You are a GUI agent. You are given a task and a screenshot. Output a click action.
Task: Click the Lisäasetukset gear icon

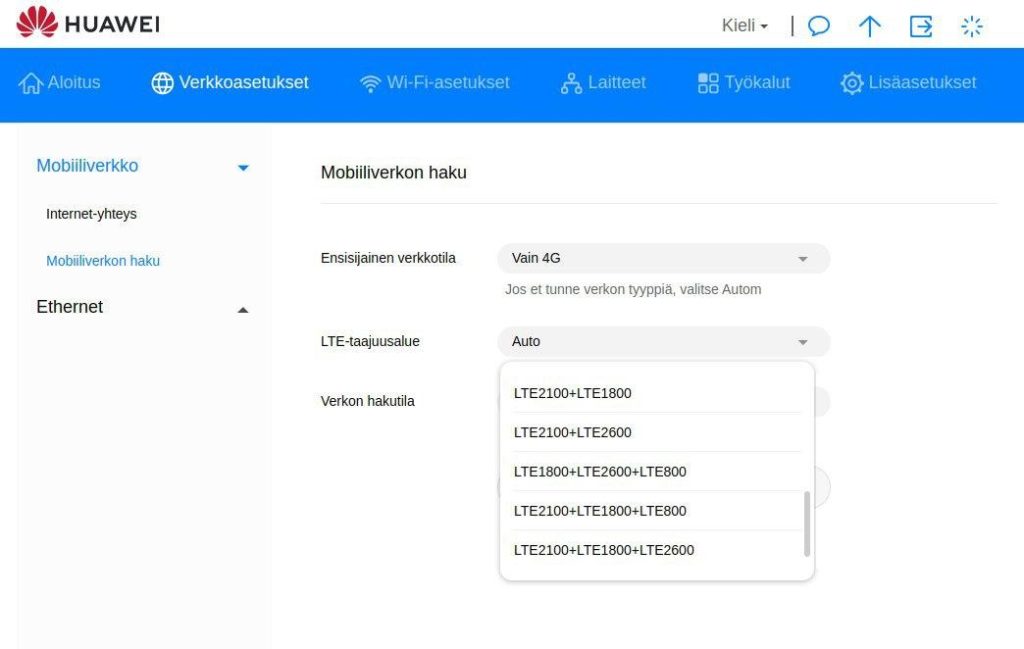click(852, 83)
